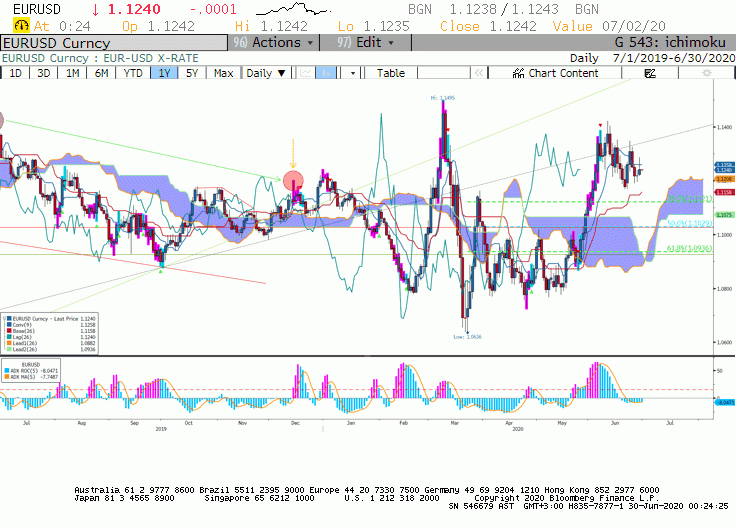Click the EURUSD ticker in the header
This screenshot has width=736, height=529.
37,9
